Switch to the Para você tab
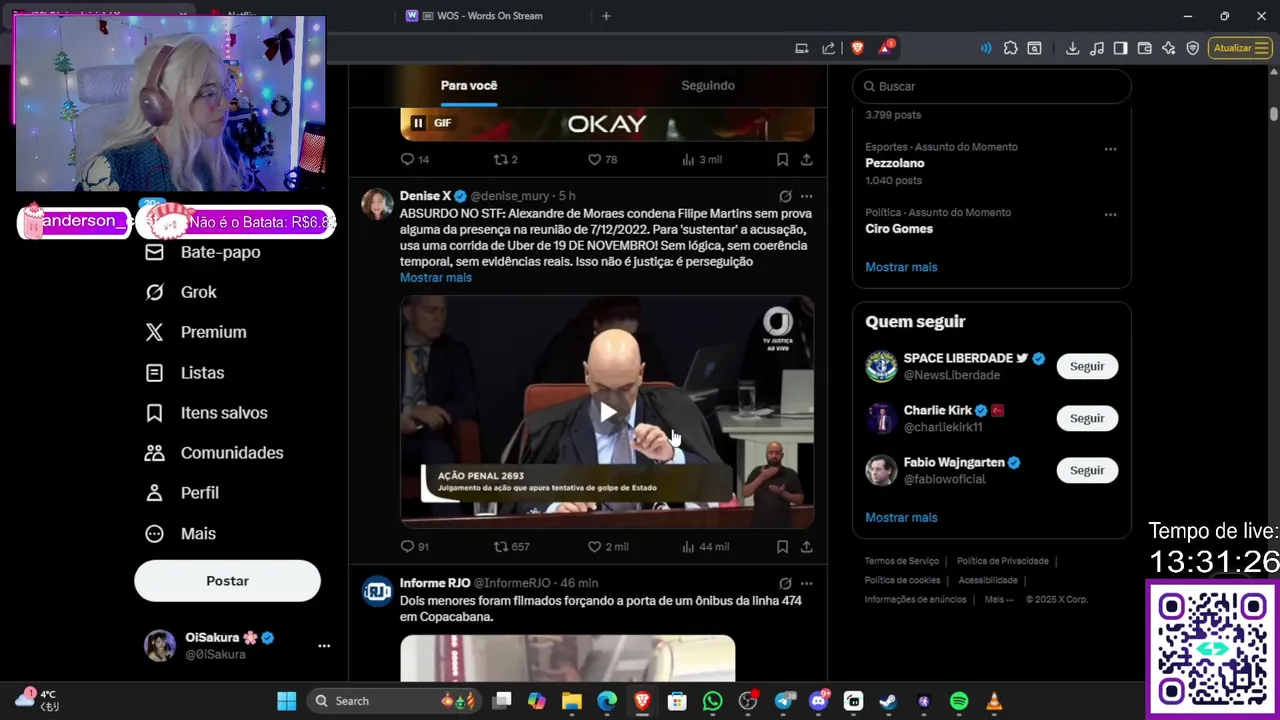 pyautogui.click(x=469, y=85)
